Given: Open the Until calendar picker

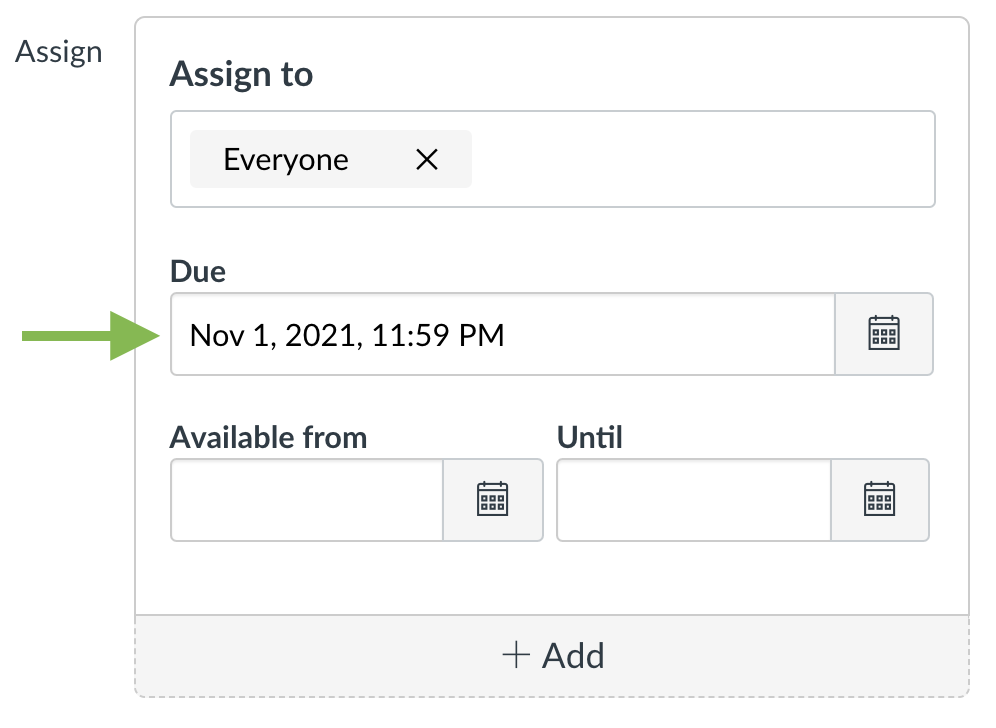Looking at the screenshot, I should click(879, 500).
